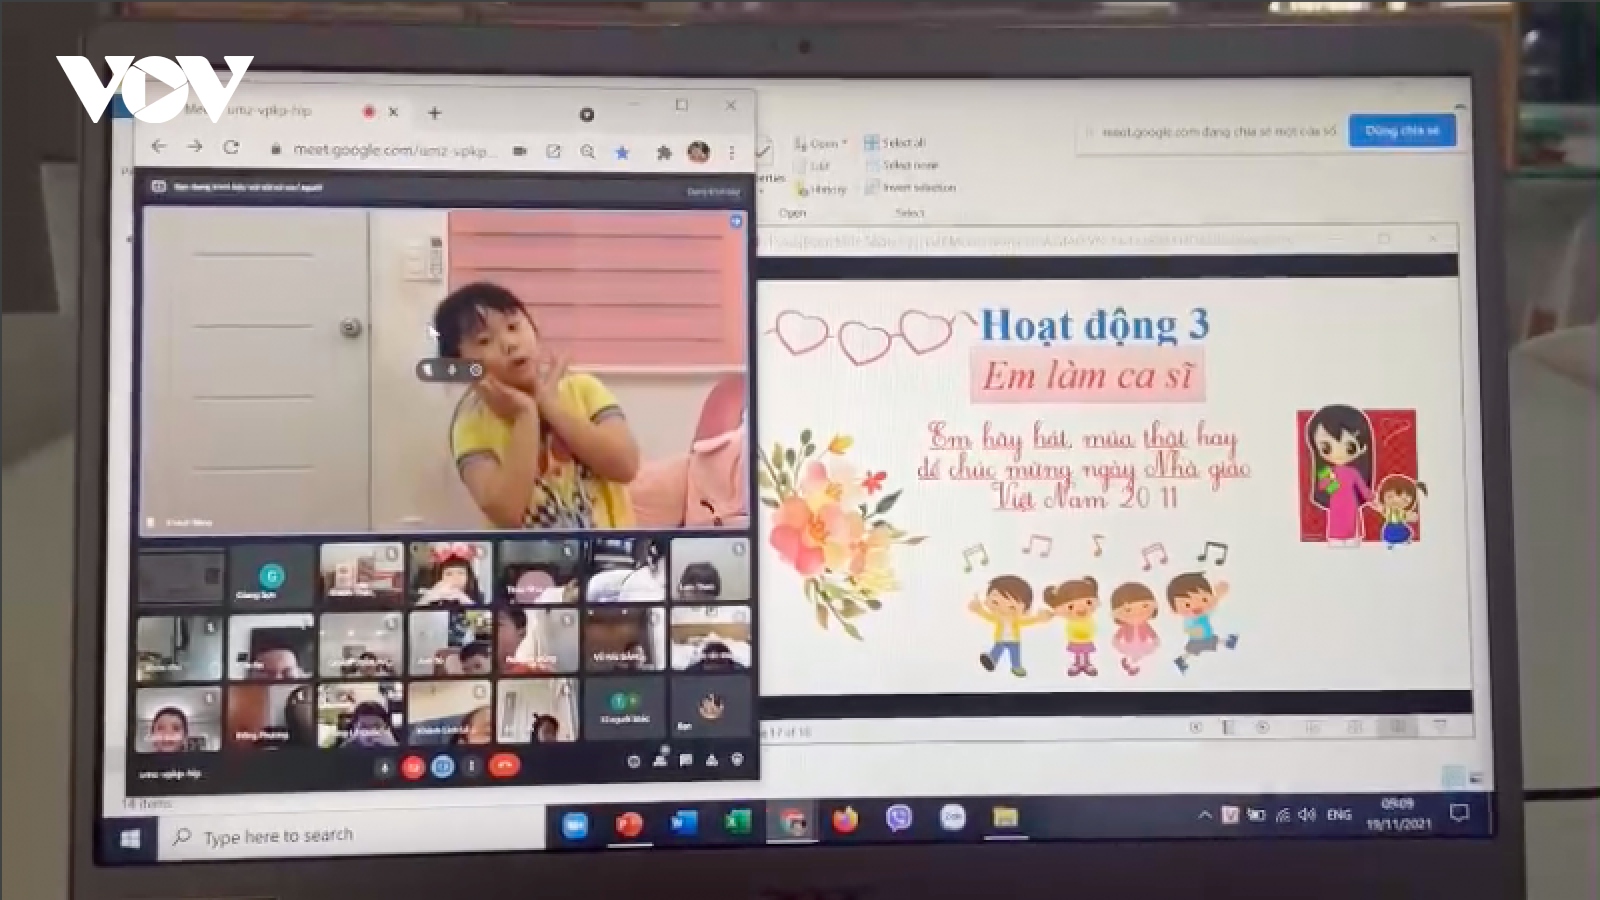Click the zoom magnifier icon in address bar
Viewport: 1600px width, 900px height.
click(587, 151)
